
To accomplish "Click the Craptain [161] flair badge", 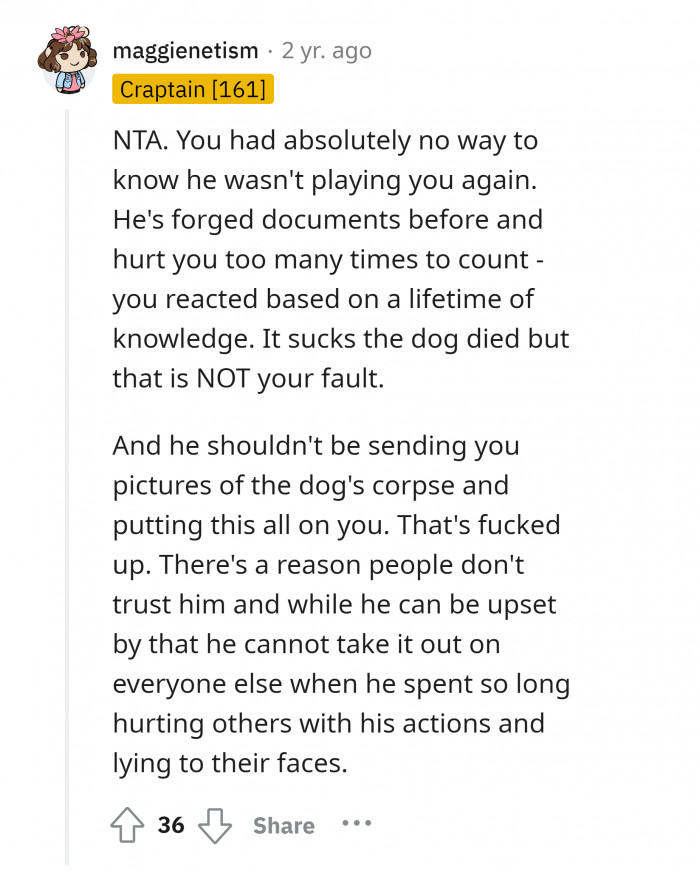I will 191,90.
